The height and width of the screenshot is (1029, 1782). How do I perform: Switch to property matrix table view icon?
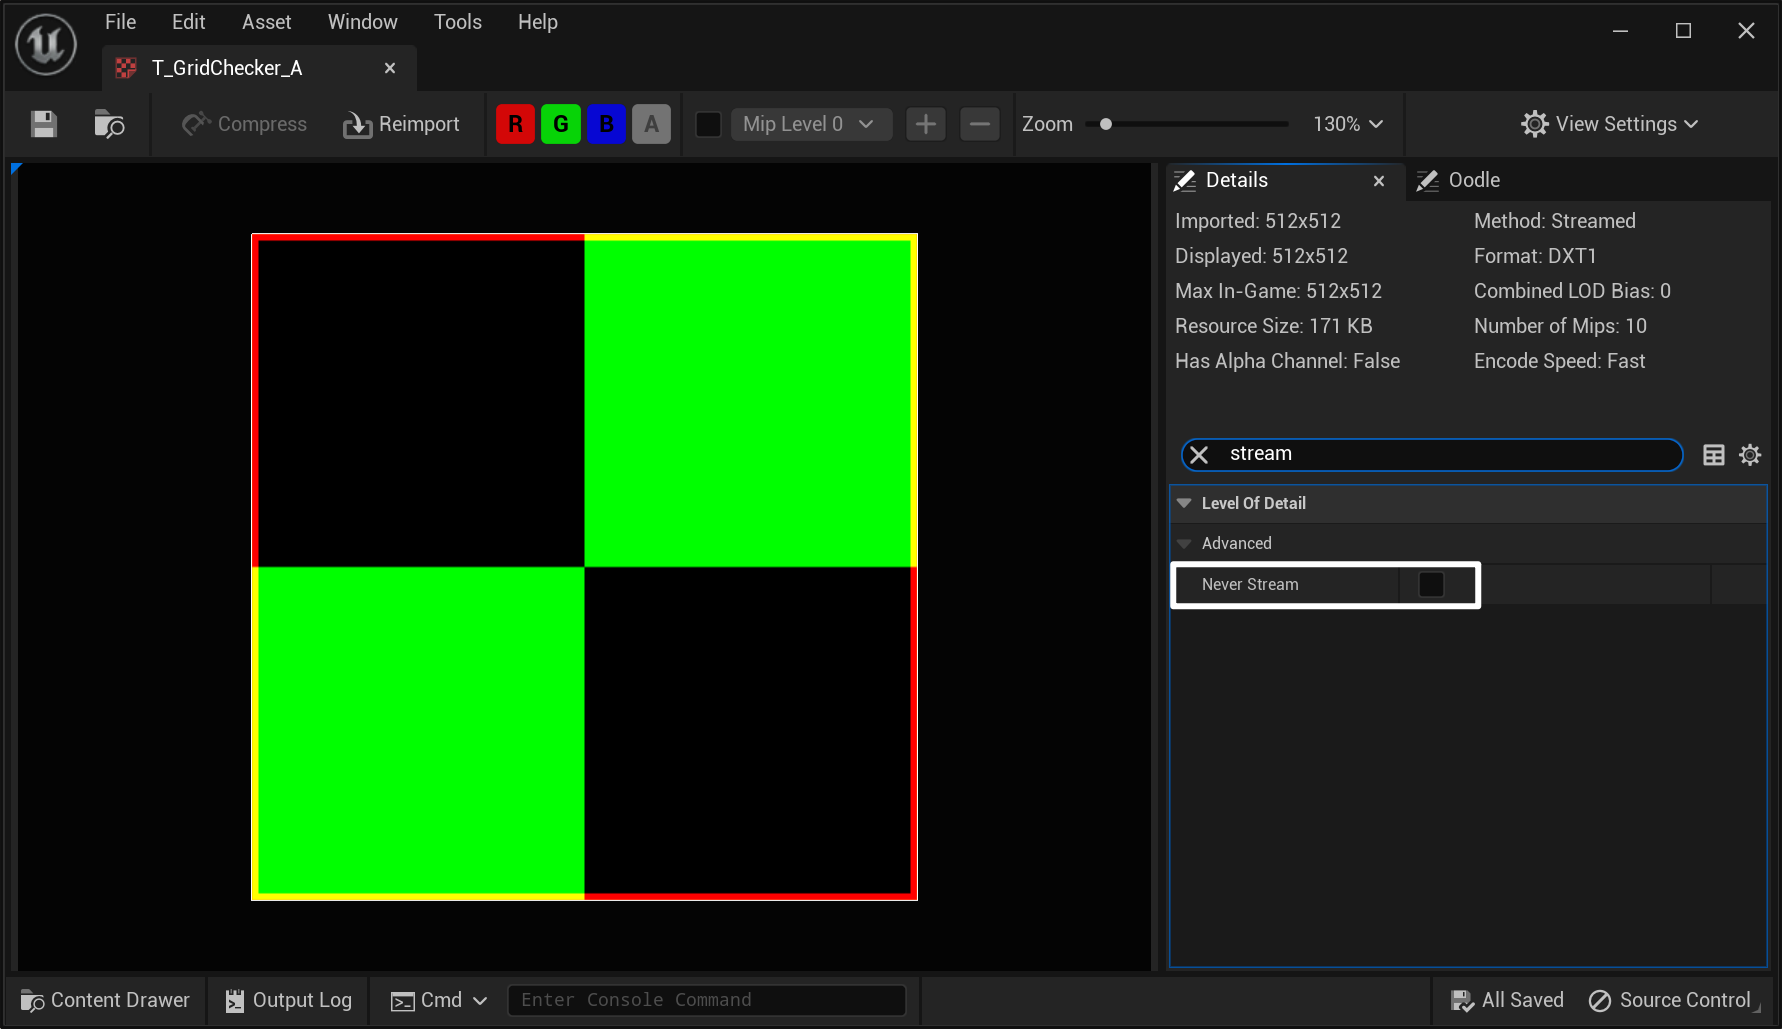point(1713,455)
